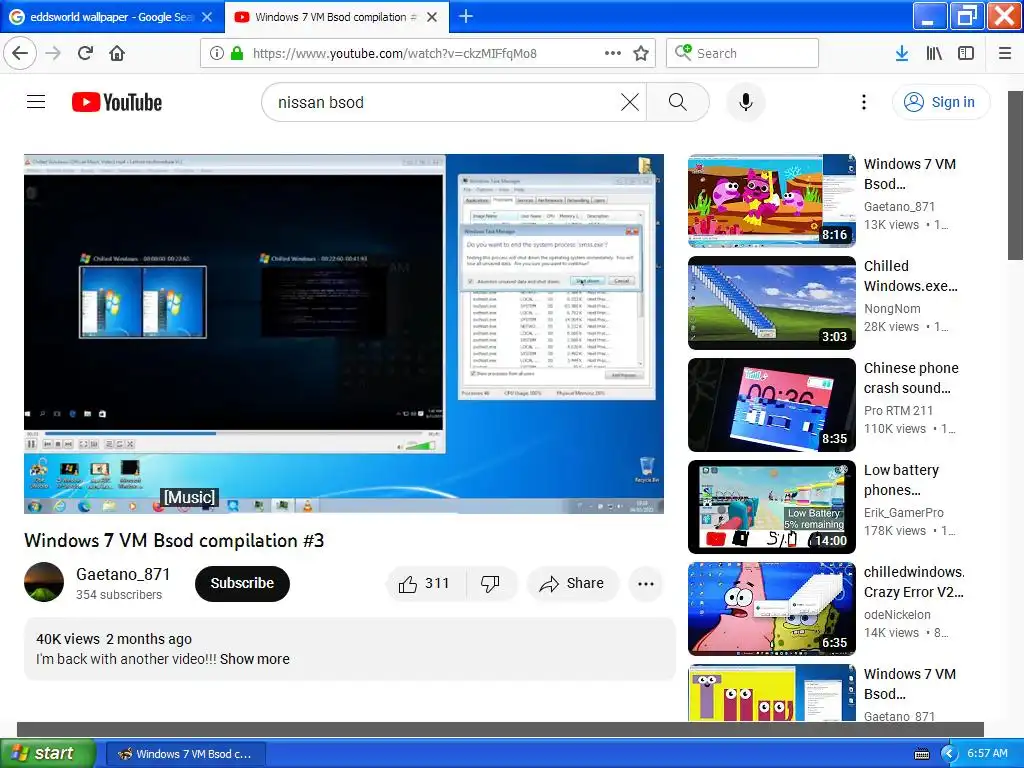The width and height of the screenshot is (1024, 768).
Task: Click the green padlock security icon
Action: click(x=238, y=53)
